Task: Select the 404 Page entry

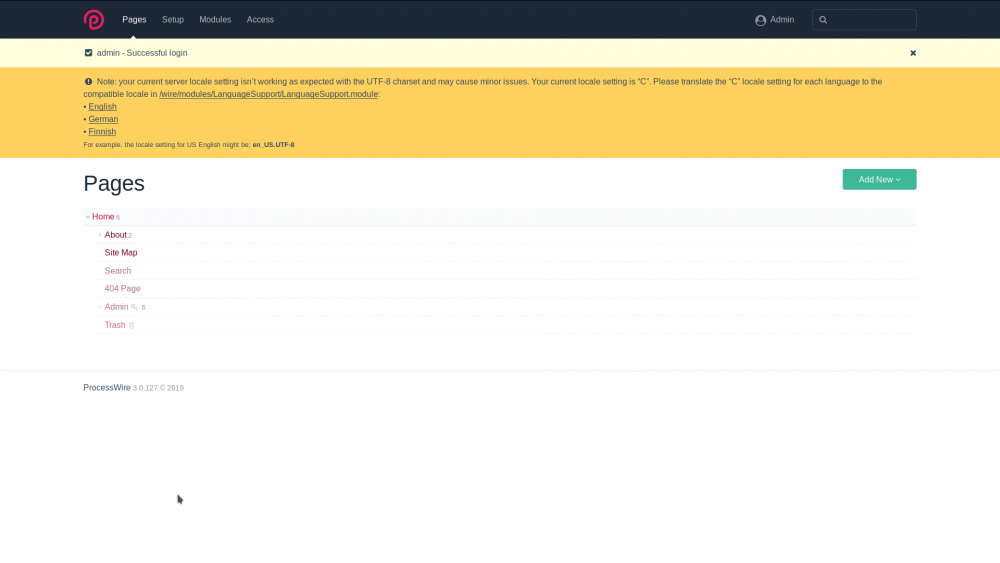Action: pyautogui.click(x=122, y=289)
